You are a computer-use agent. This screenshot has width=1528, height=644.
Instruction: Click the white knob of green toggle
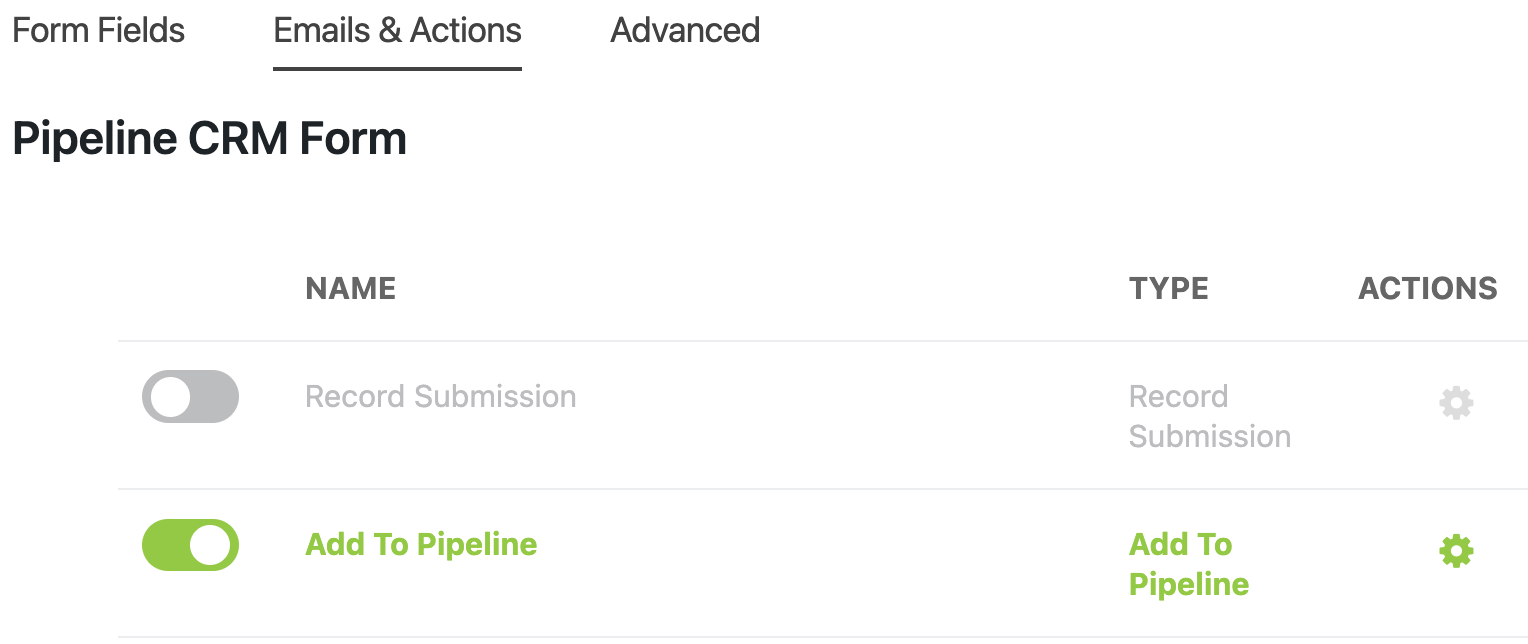point(211,545)
